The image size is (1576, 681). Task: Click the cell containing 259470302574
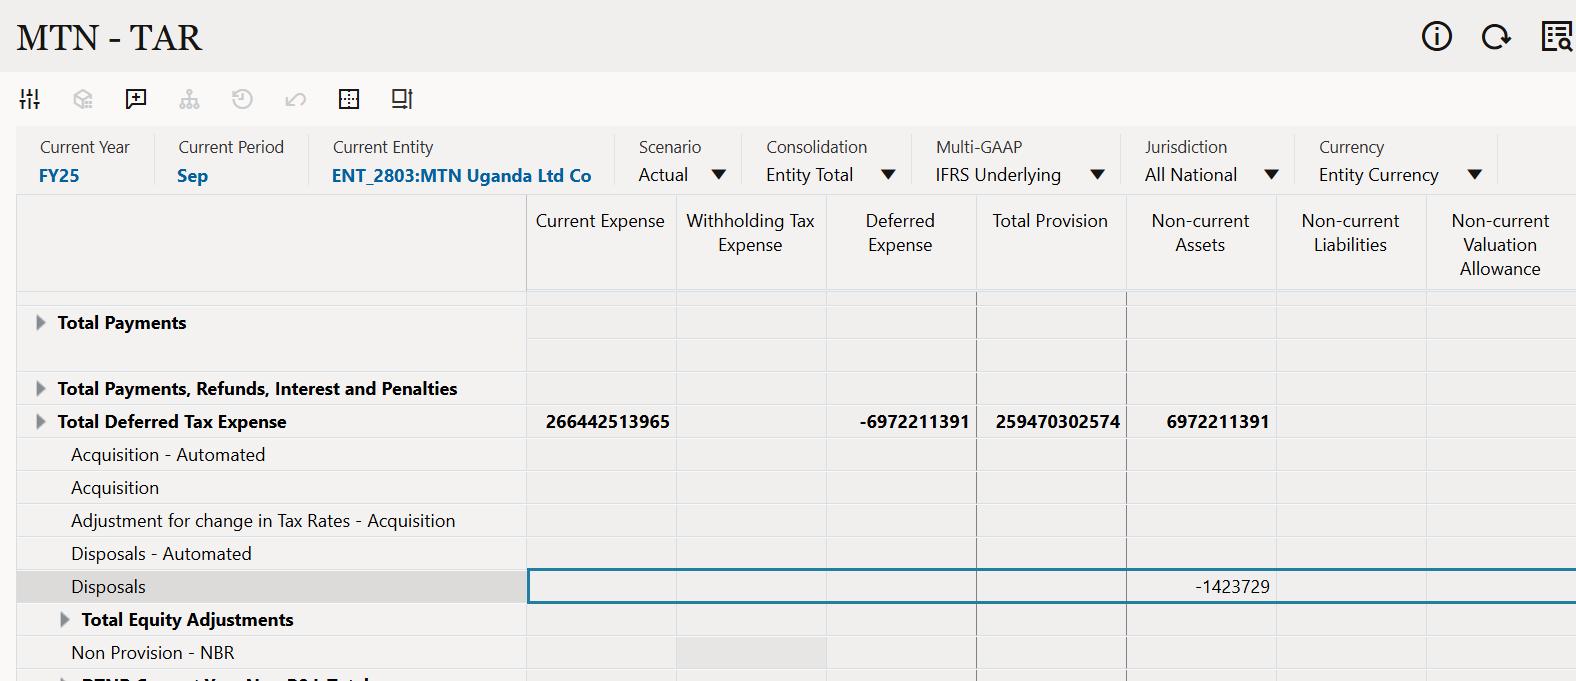click(x=1052, y=422)
